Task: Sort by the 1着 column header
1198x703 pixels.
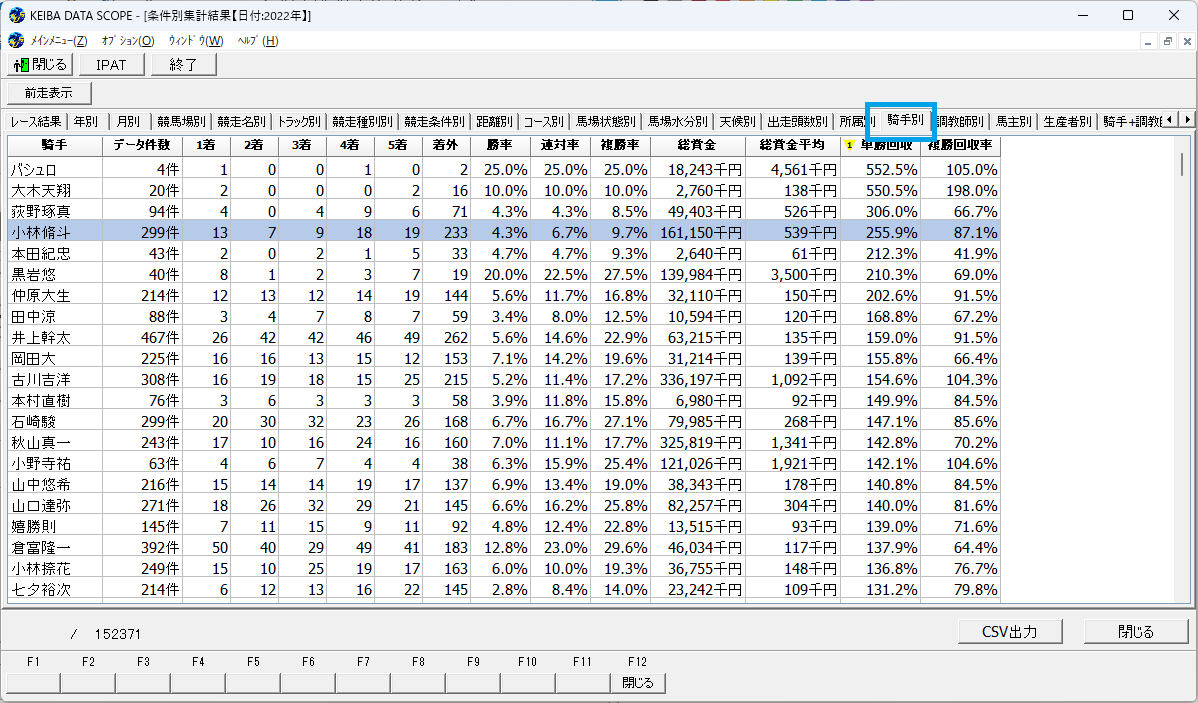Action: click(206, 144)
